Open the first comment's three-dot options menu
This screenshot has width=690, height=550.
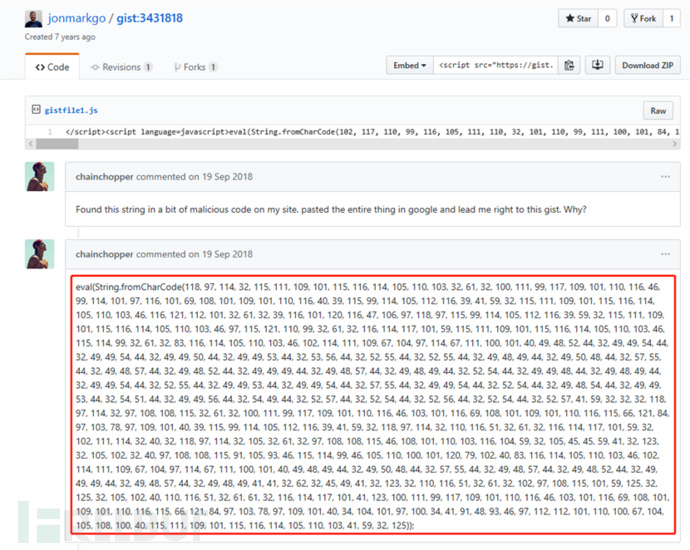[665, 177]
